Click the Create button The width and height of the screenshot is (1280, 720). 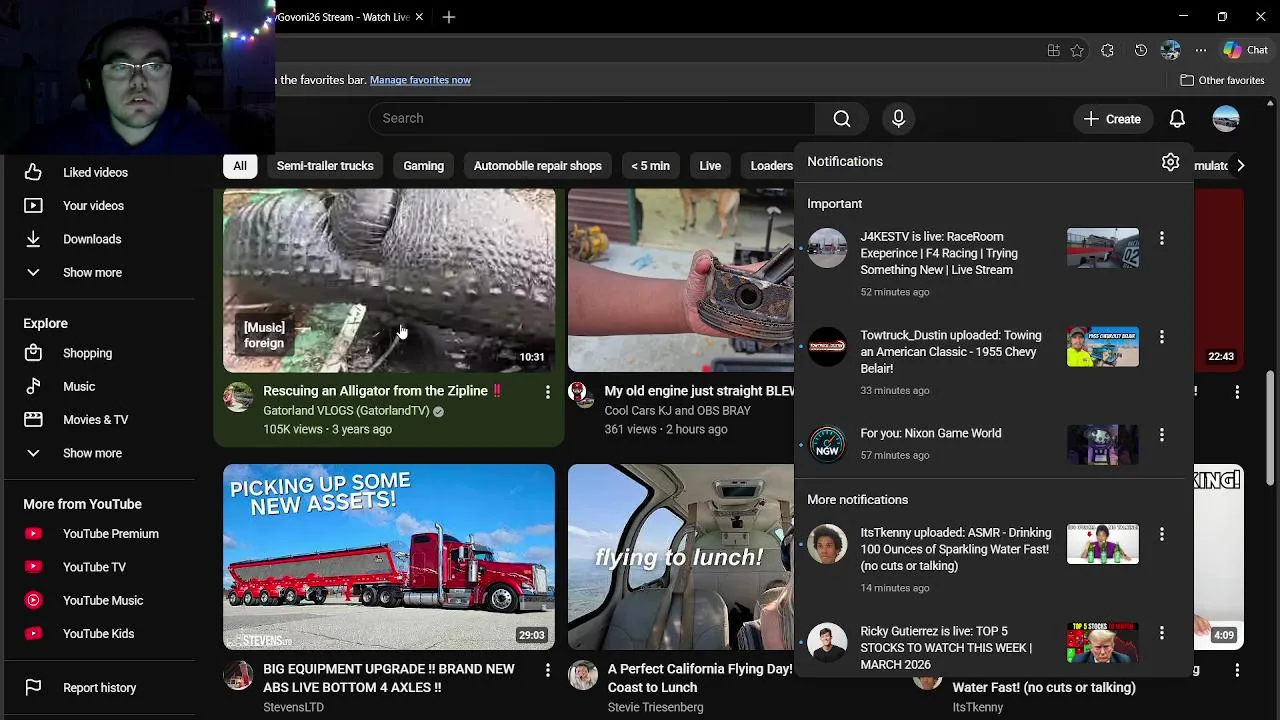[x=1112, y=119]
